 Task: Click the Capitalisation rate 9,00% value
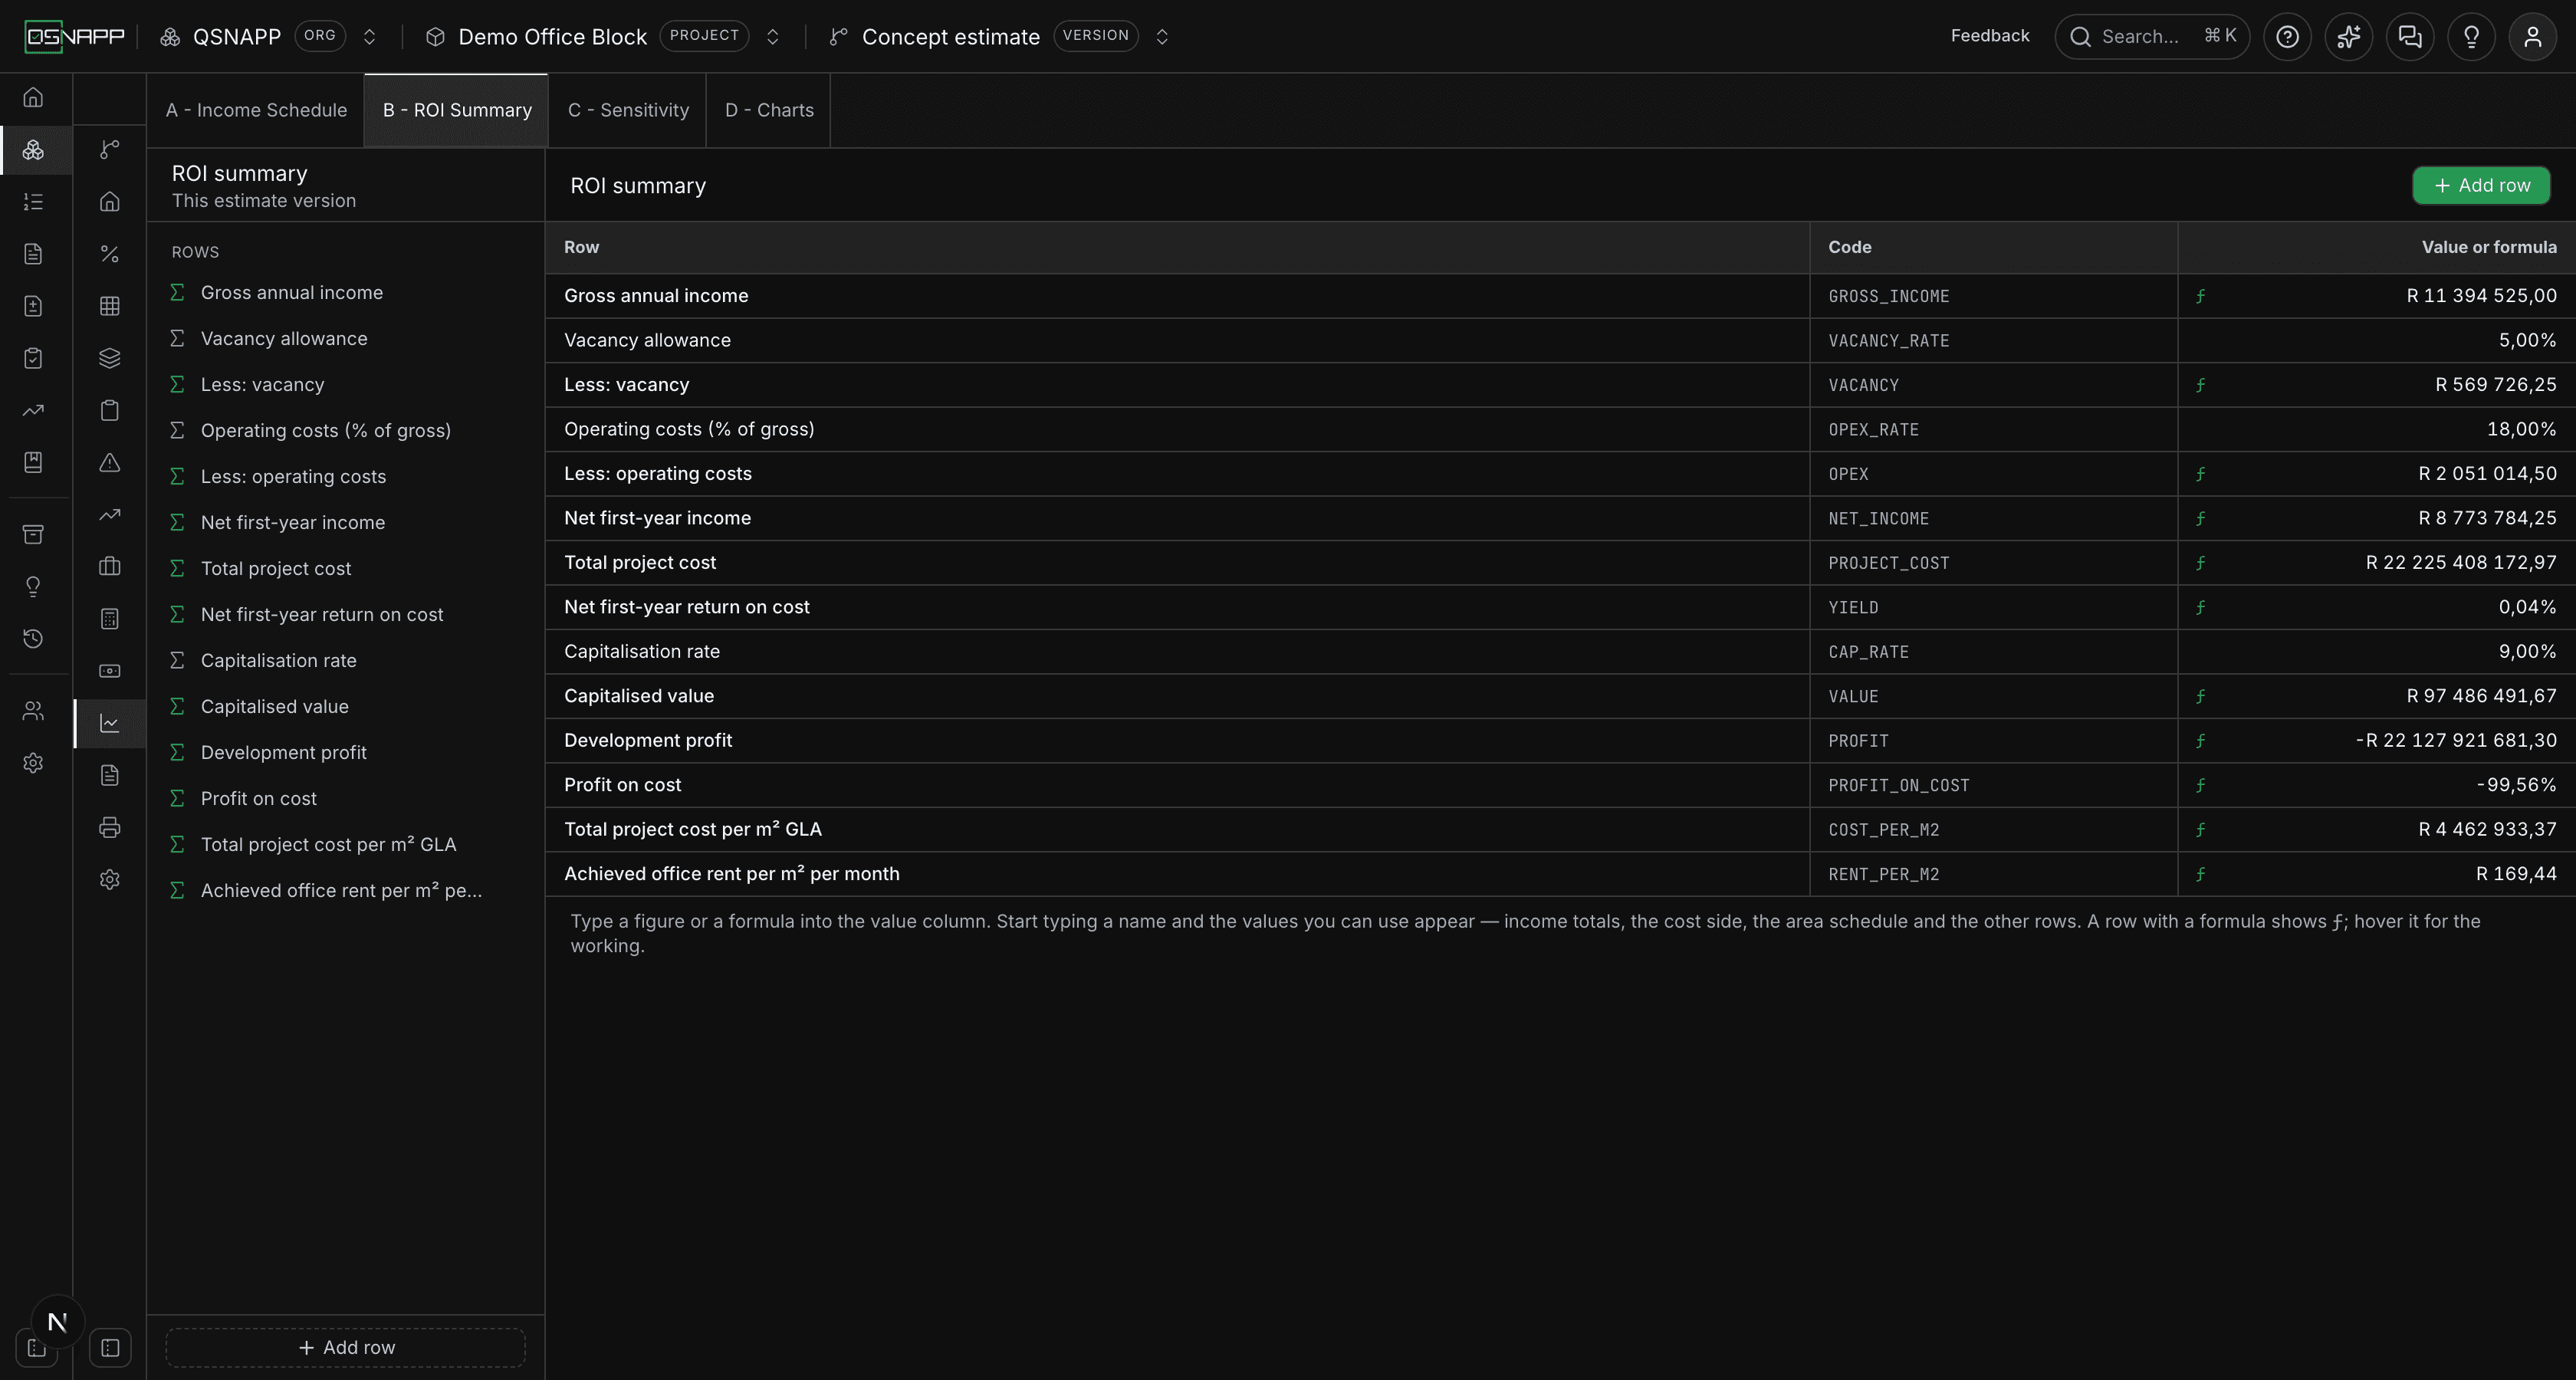(x=2527, y=652)
